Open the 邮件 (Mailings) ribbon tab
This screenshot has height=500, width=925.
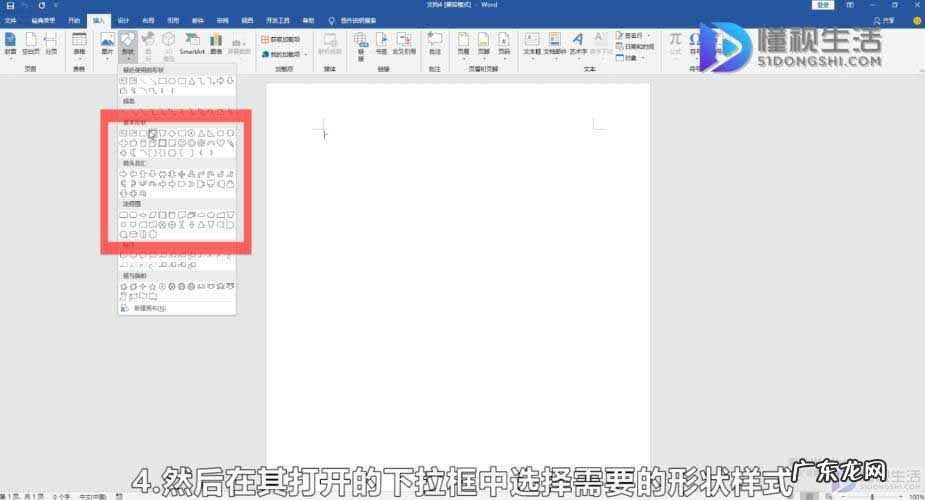pyautogui.click(x=198, y=21)
